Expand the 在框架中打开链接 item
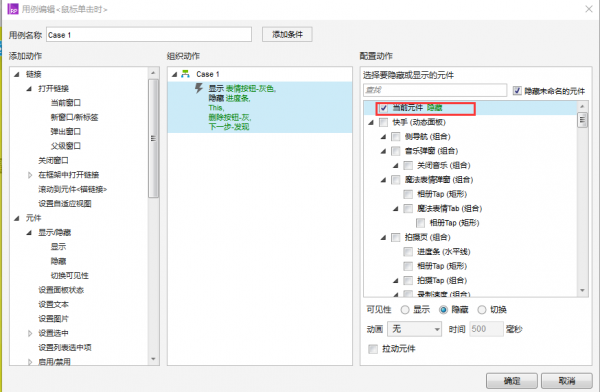The height and width of the screenshot is (392, 600). tap(30, 175)
